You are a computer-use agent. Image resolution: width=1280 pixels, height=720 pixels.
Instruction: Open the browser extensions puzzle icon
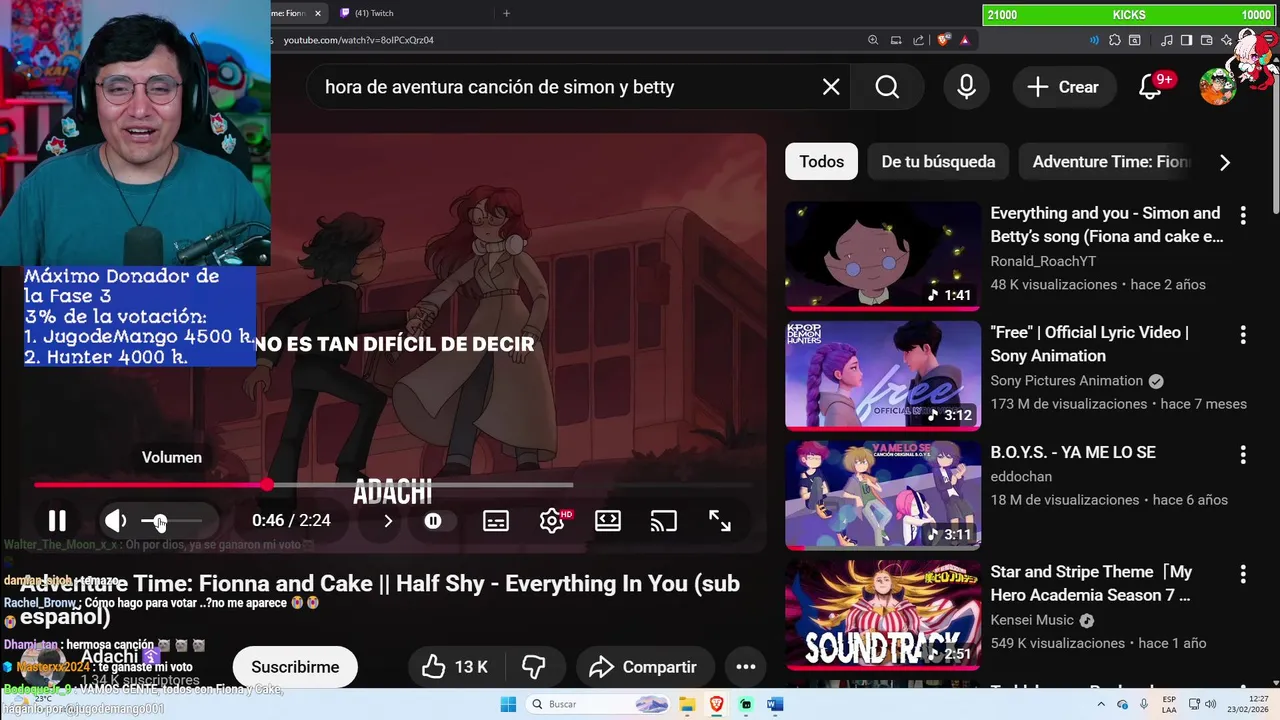1115,40
